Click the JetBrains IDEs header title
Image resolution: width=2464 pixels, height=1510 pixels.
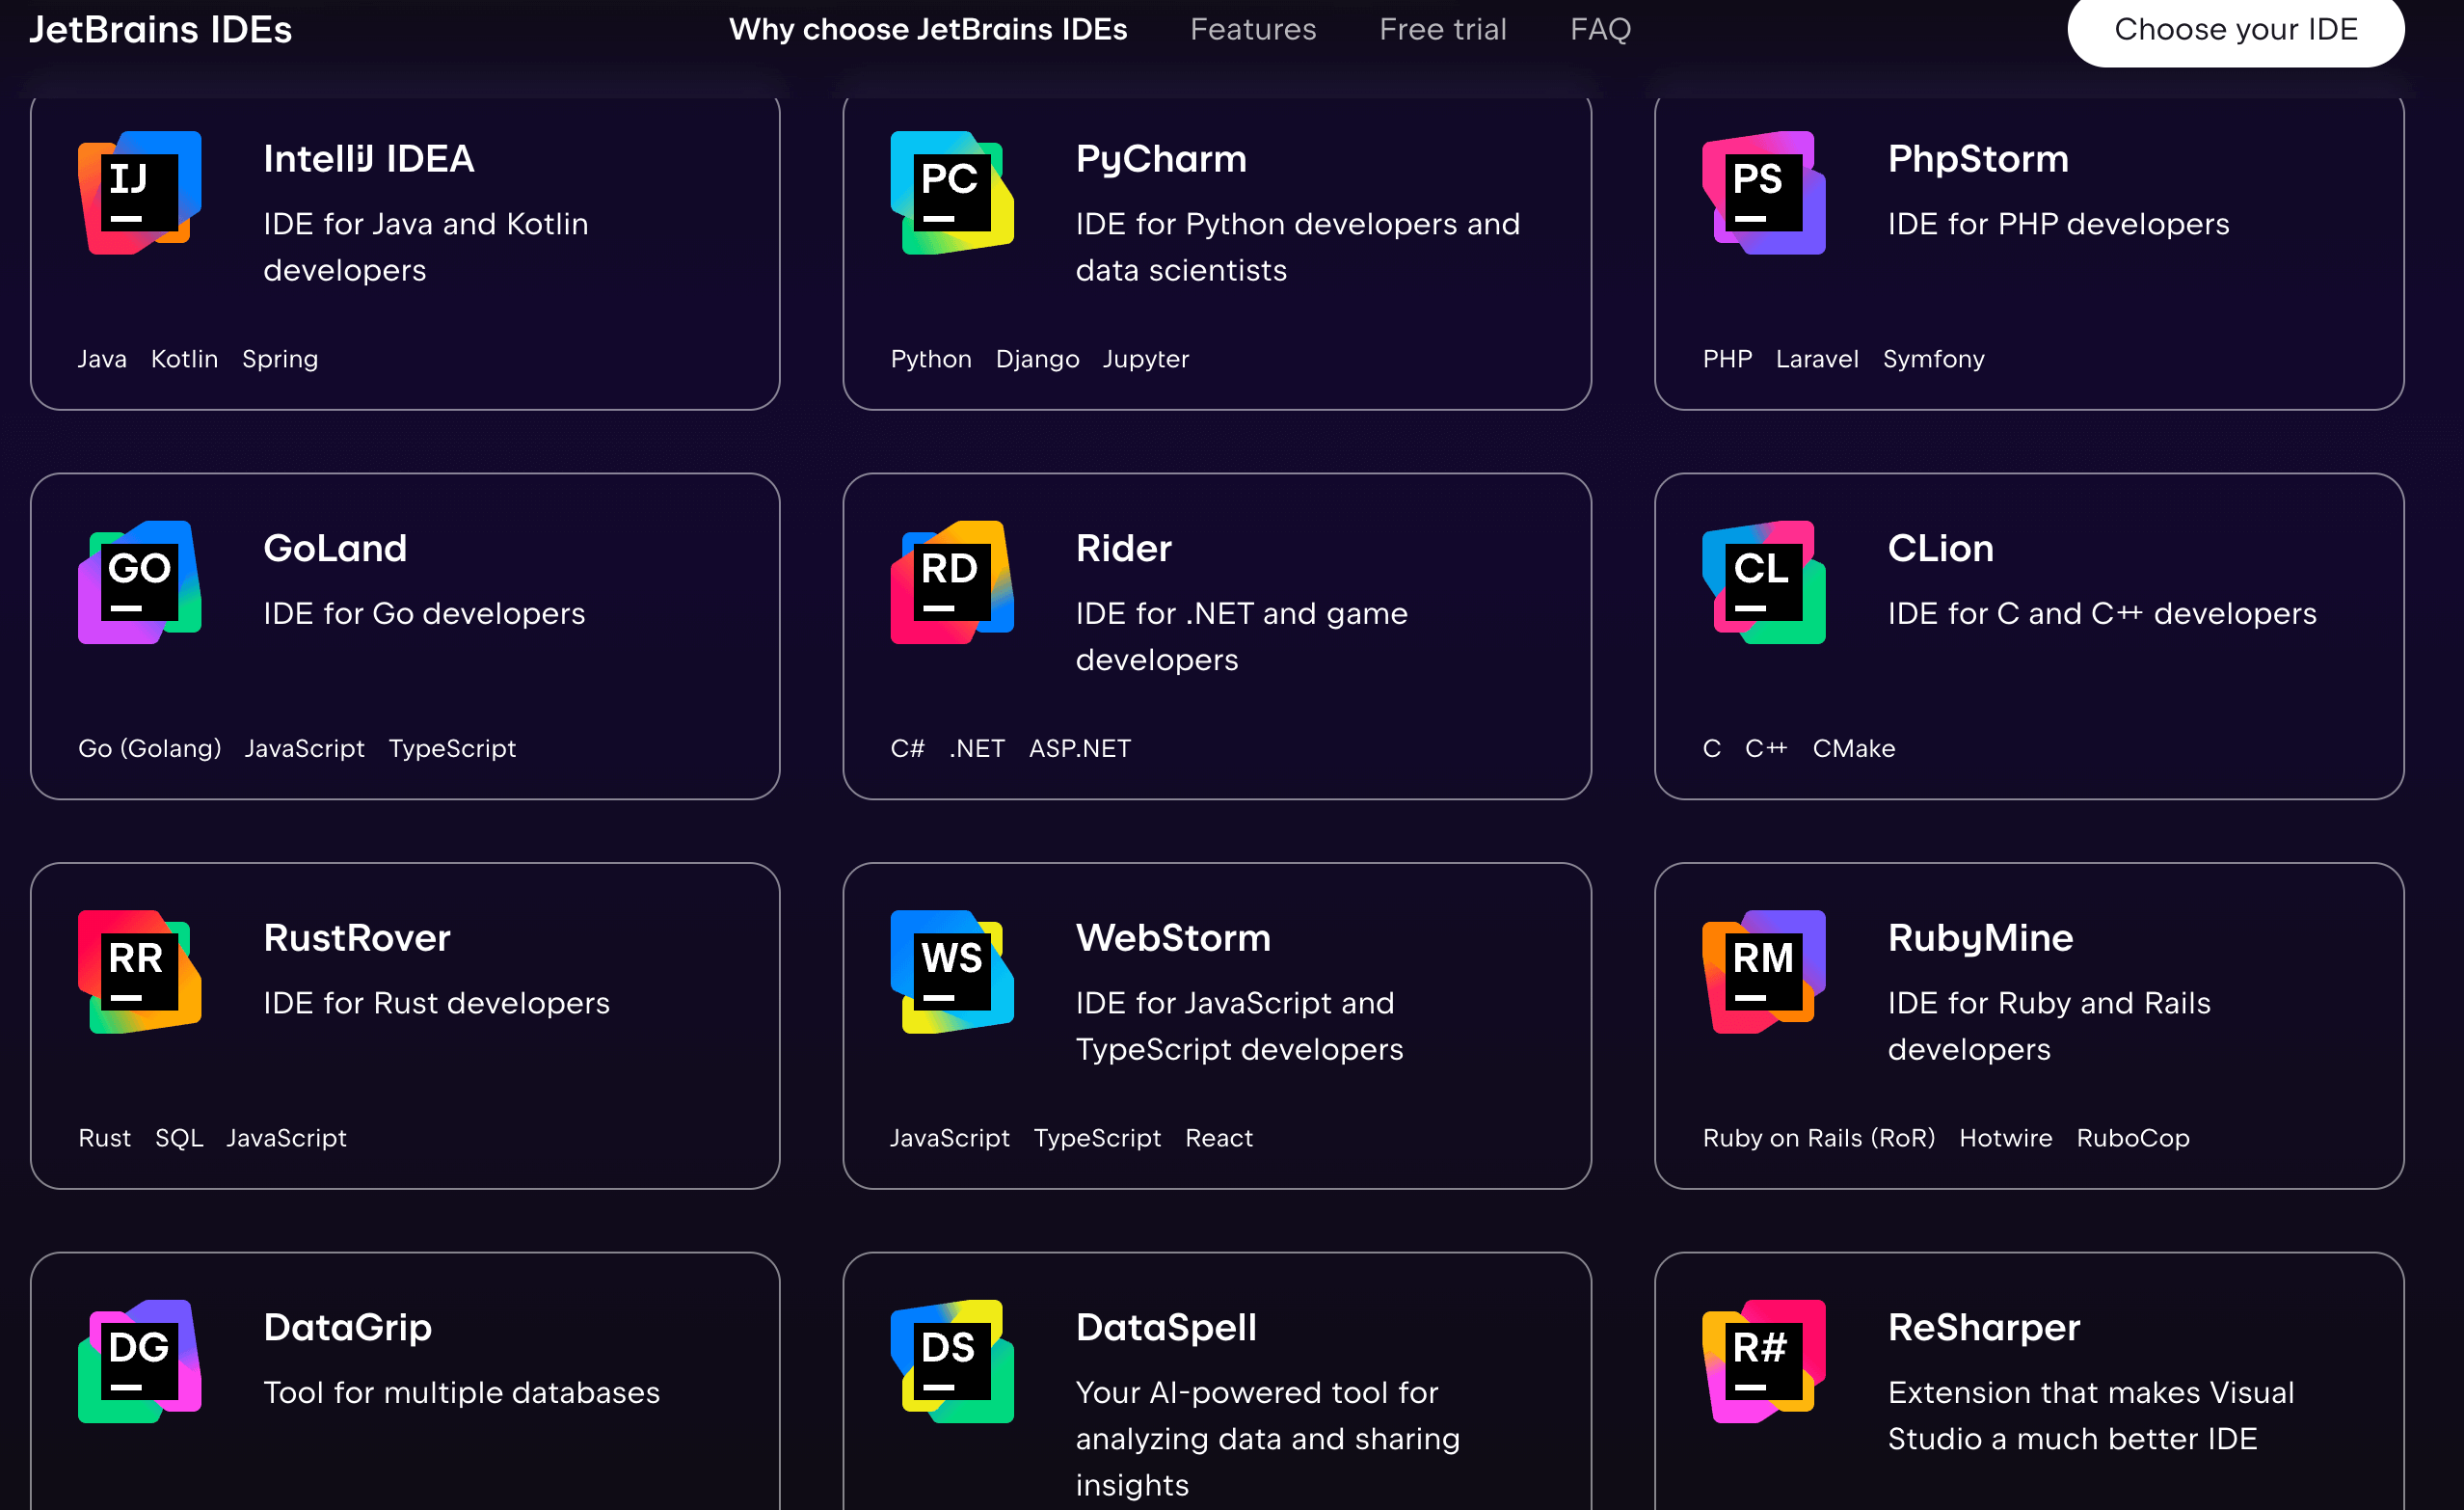160,30
